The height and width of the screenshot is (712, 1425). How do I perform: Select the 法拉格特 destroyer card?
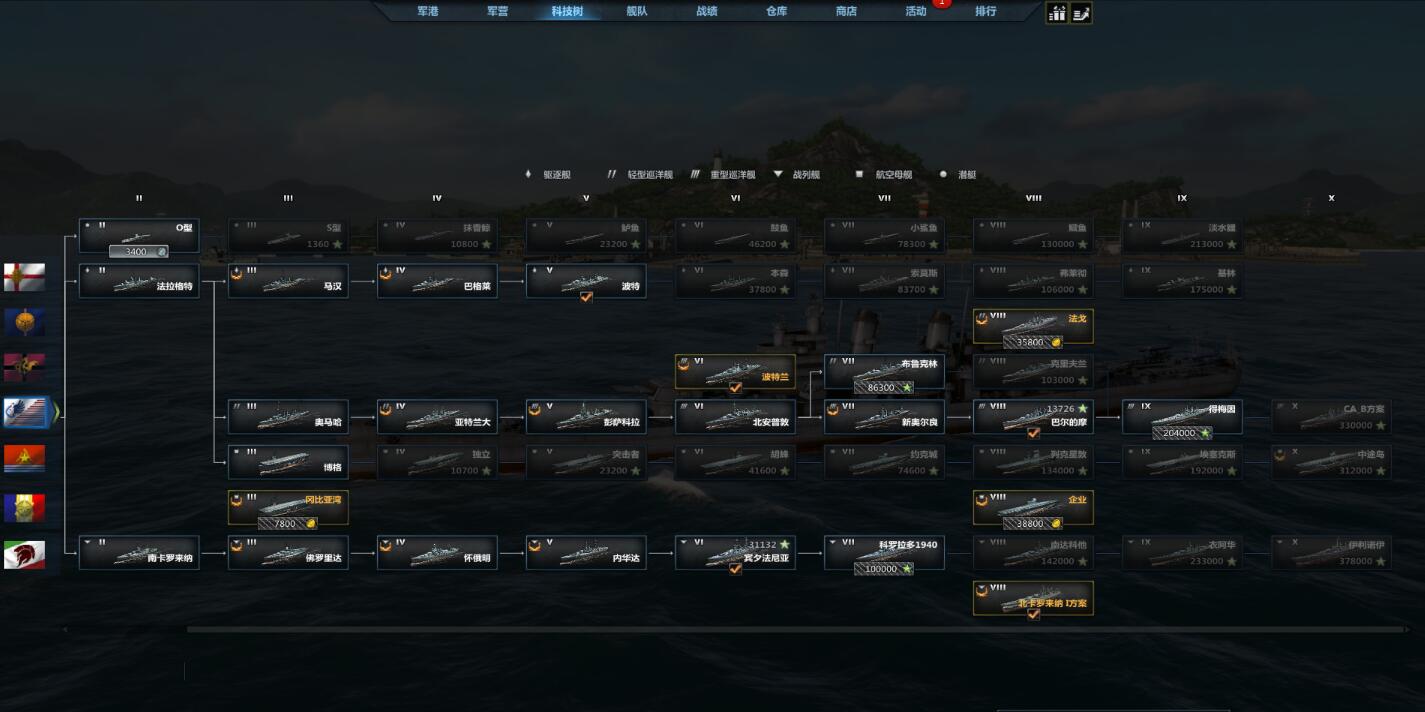(x=139, y=281)
